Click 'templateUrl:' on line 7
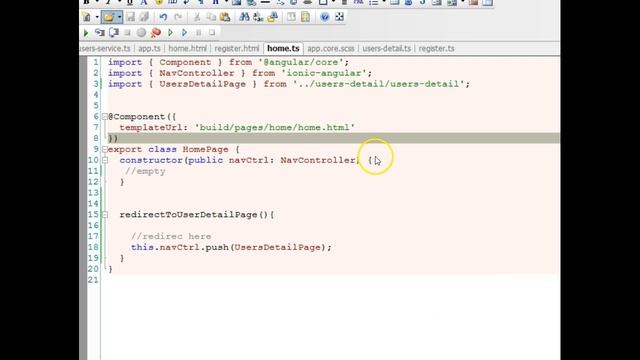 (154, 128)
